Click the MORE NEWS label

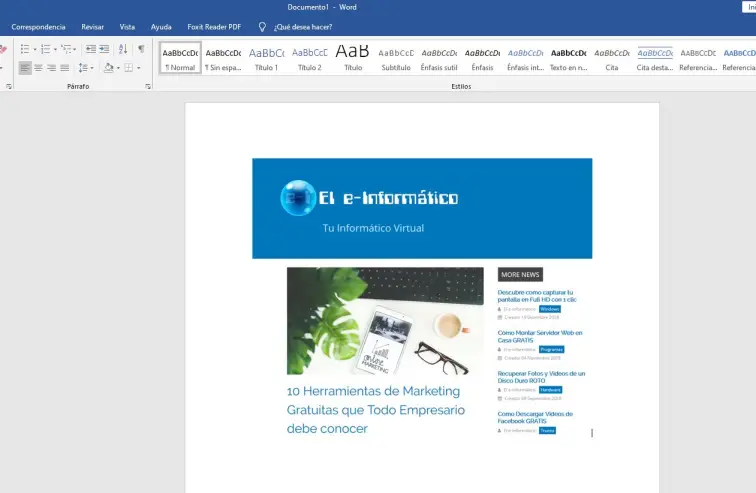point(520,275)
